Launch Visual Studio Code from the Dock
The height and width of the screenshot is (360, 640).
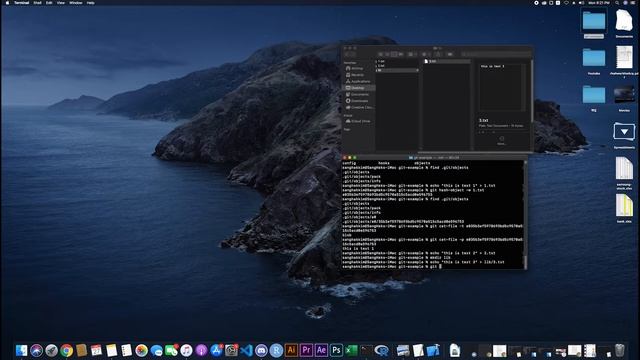[x=247, y=350]
